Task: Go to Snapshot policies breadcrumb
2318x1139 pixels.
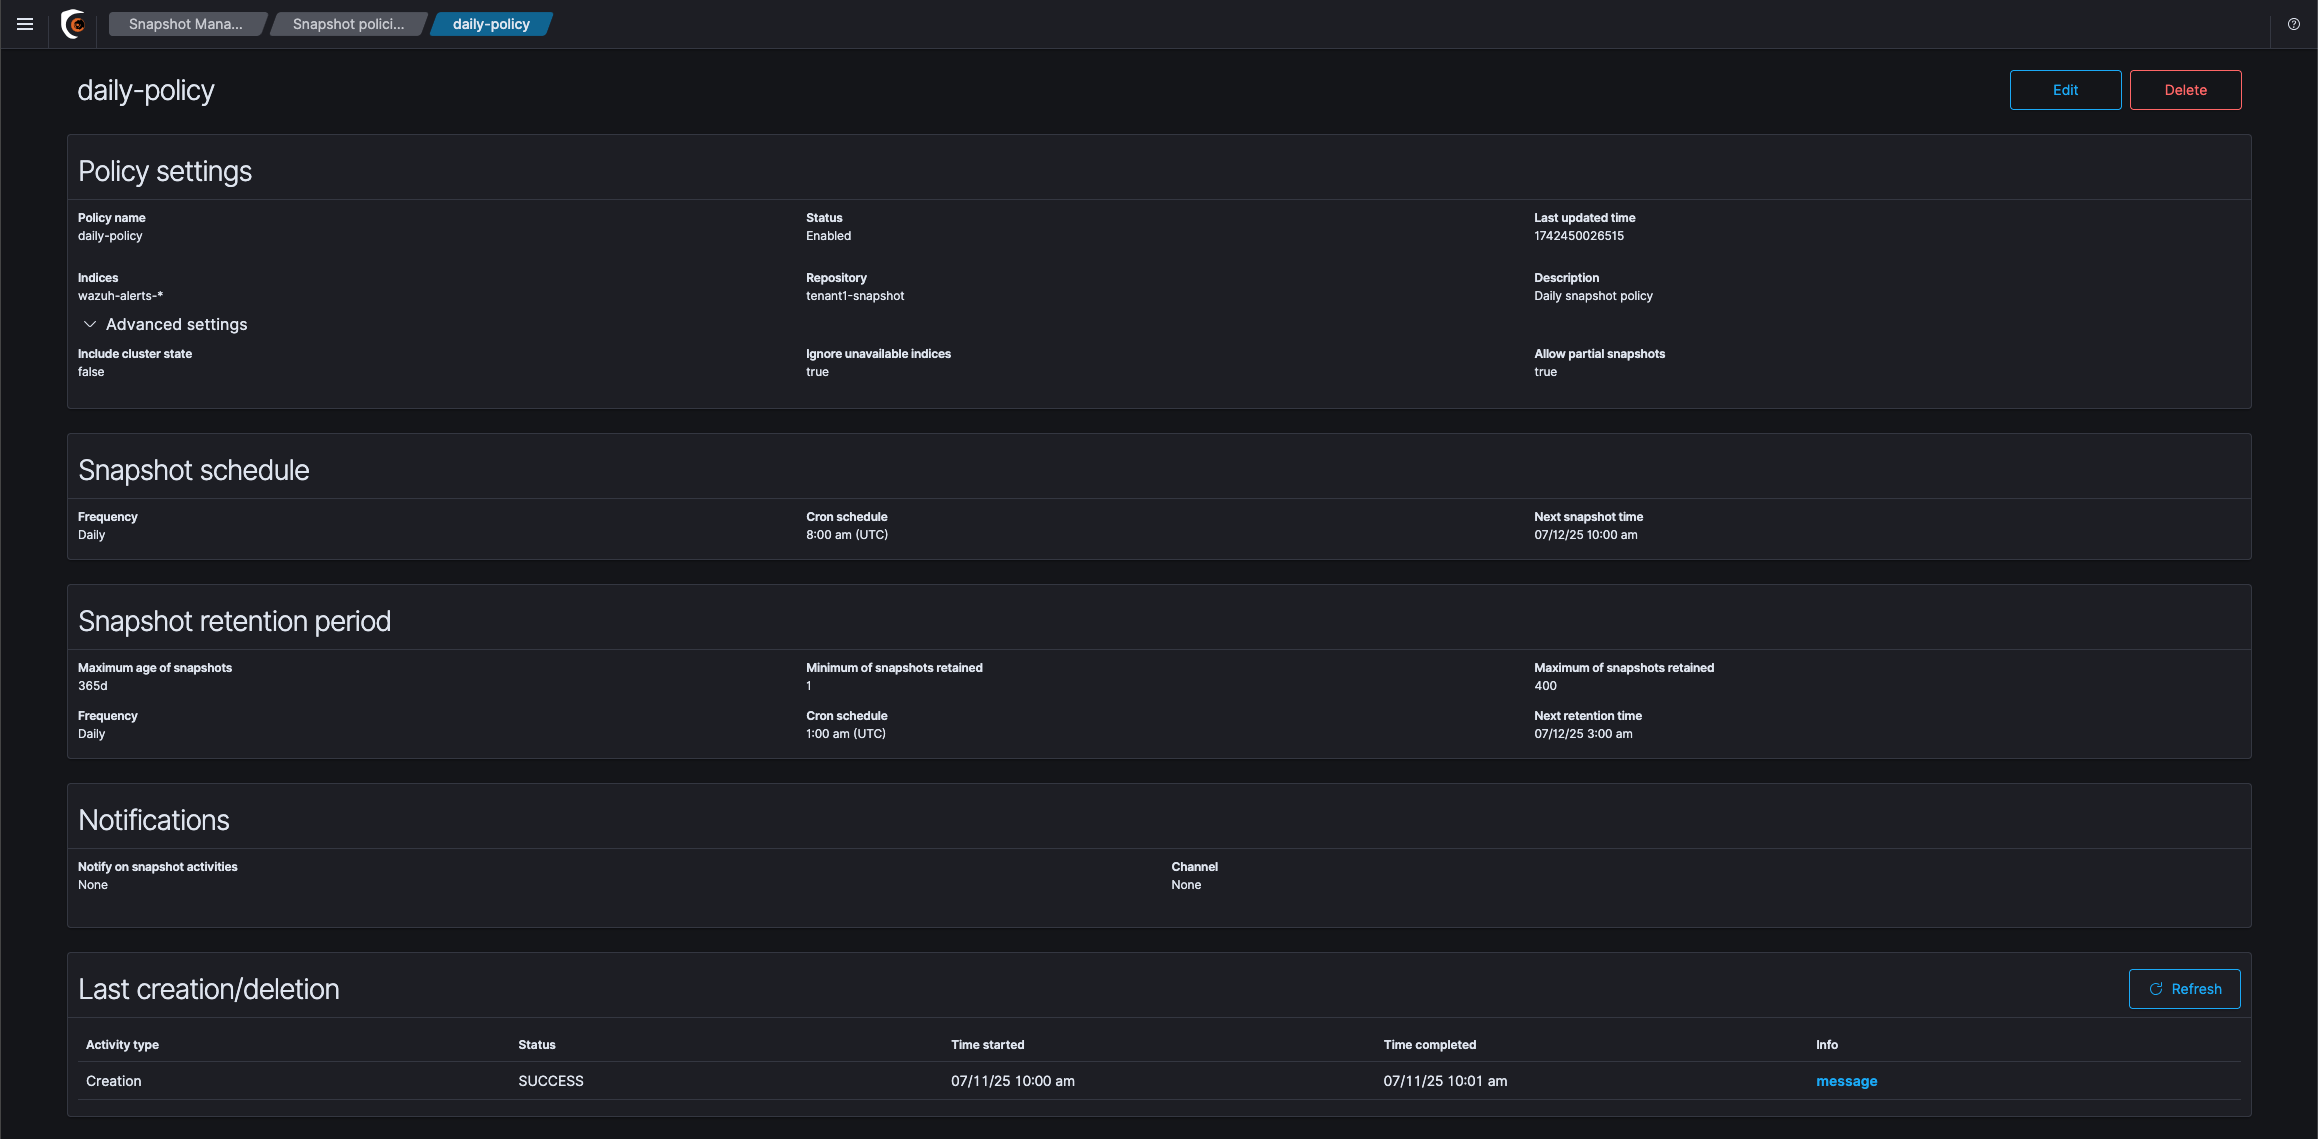Action: (x=348, y=24)
